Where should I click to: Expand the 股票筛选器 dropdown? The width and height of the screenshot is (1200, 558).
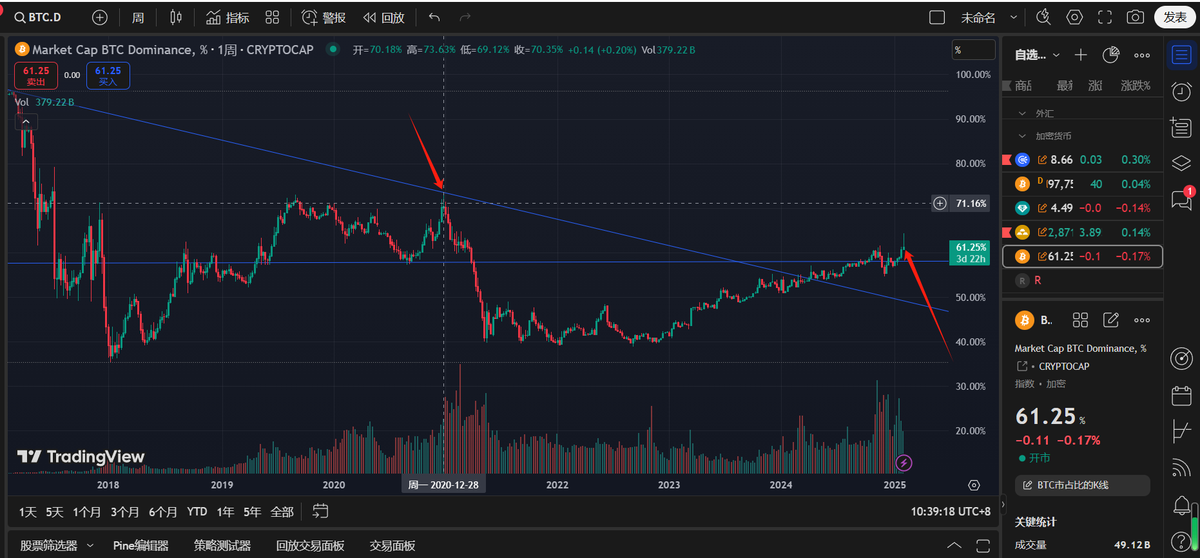pyautogui.click(x=90, y=546)
